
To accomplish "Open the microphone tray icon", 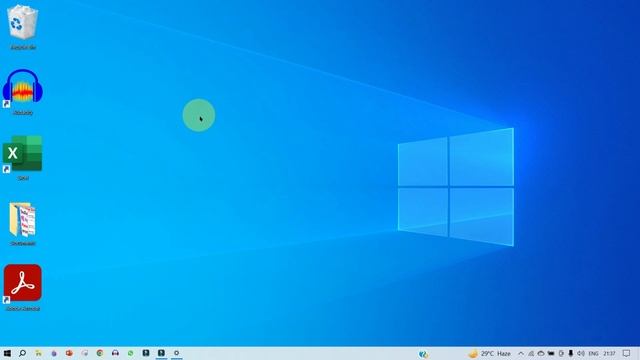I will click(571, 353).
